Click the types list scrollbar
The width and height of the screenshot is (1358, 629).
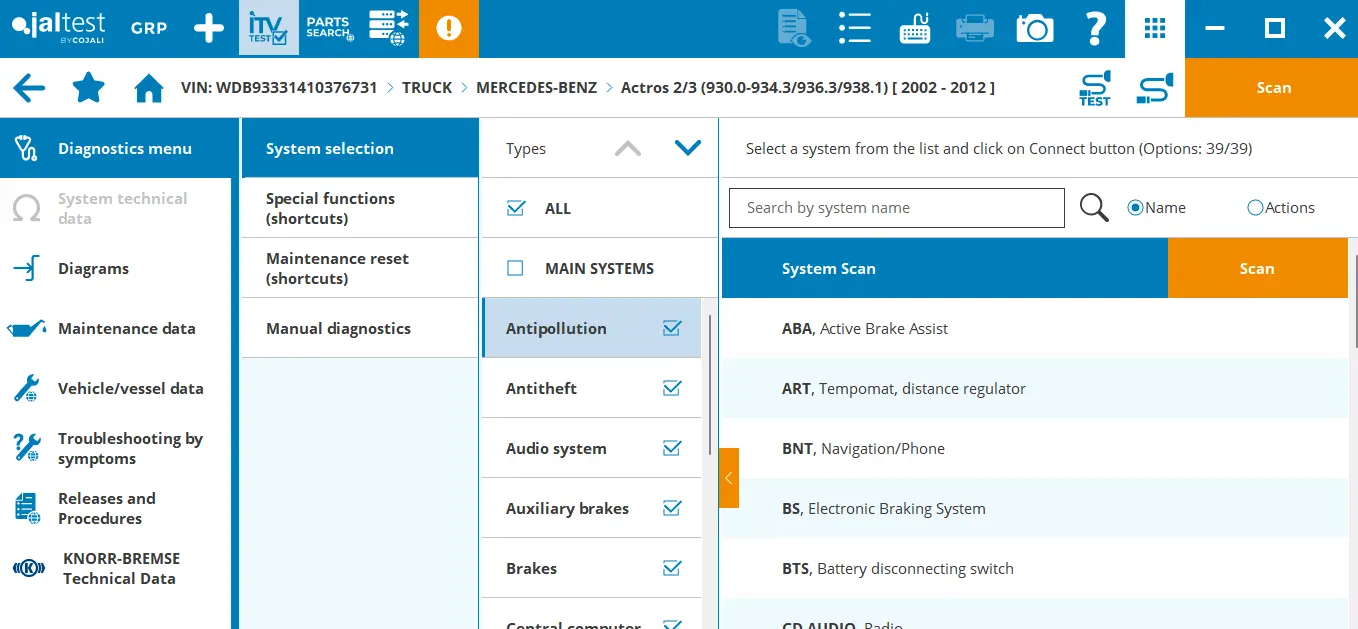(711, 385)
